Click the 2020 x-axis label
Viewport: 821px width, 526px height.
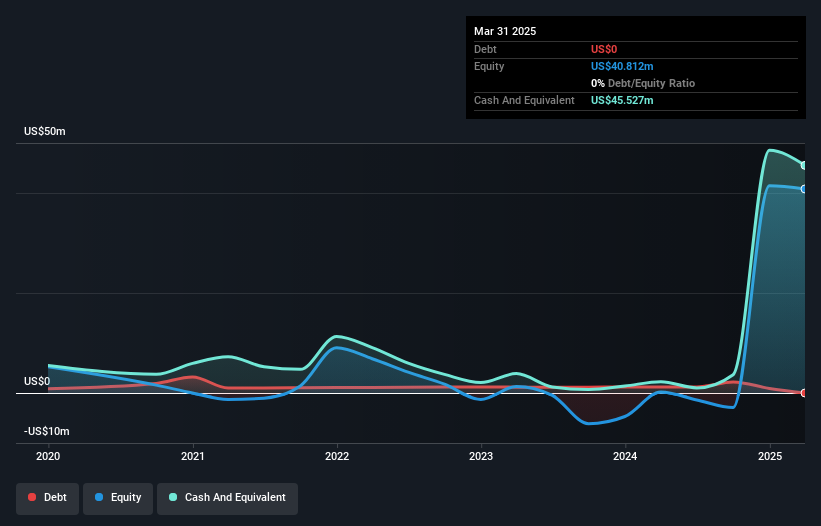(x=48, y=456)
